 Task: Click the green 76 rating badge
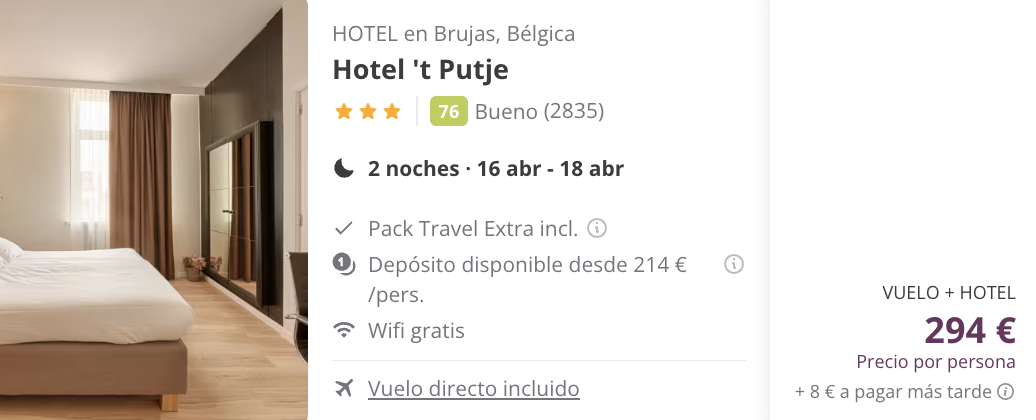449,111
